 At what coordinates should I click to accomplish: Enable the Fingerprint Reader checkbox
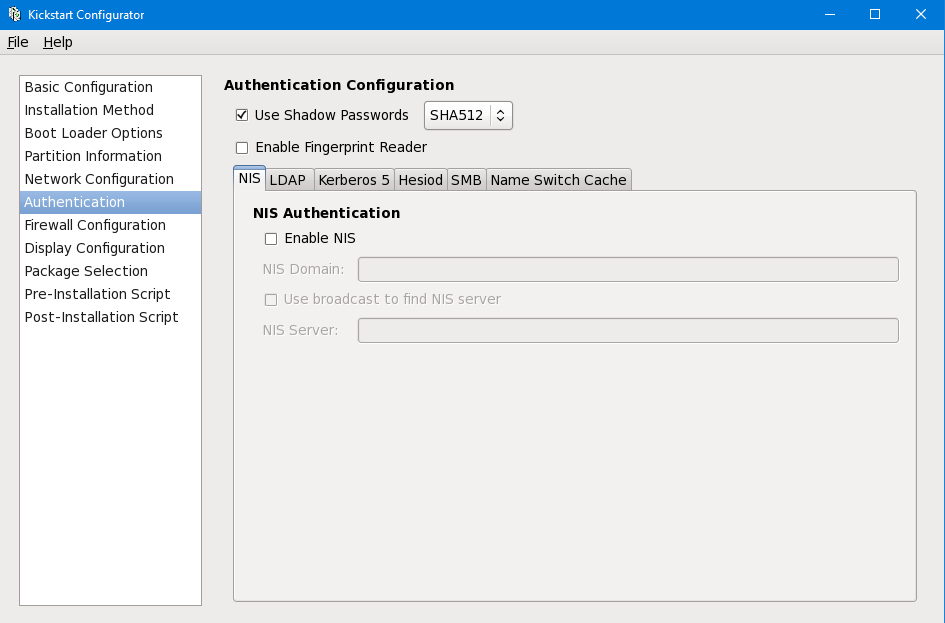[242, 148]
